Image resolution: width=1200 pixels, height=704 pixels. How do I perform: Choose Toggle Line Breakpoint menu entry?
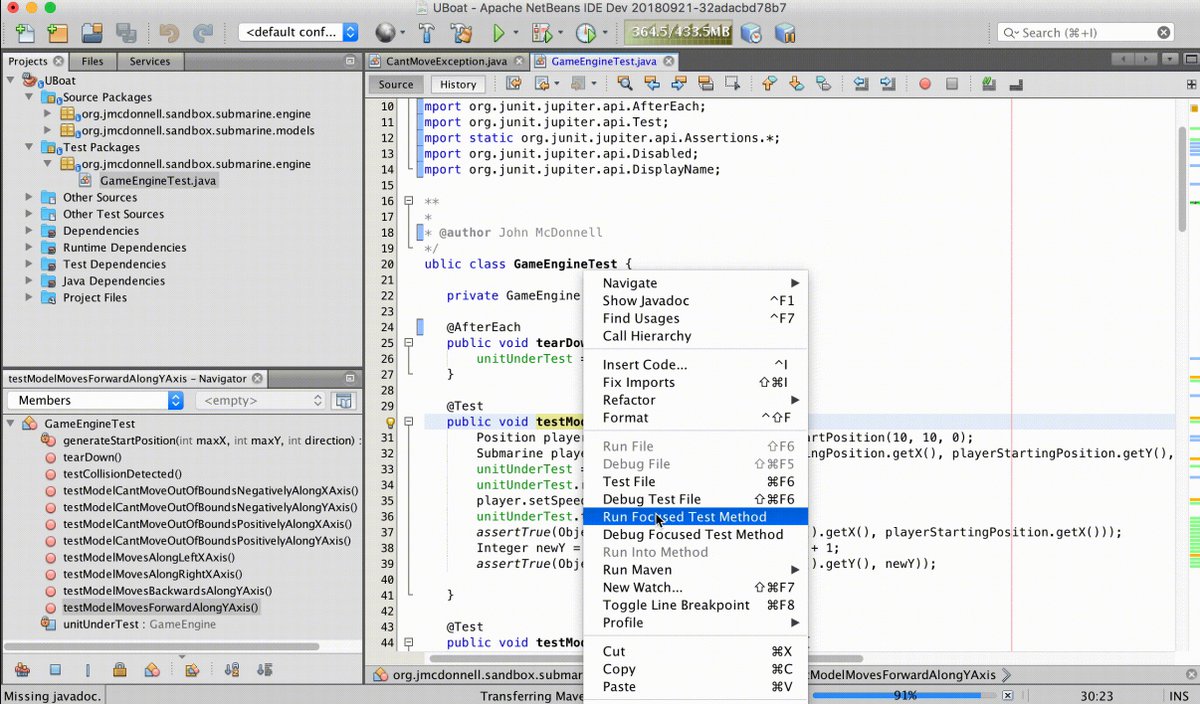pyautogui.click(x=696, y=605)
